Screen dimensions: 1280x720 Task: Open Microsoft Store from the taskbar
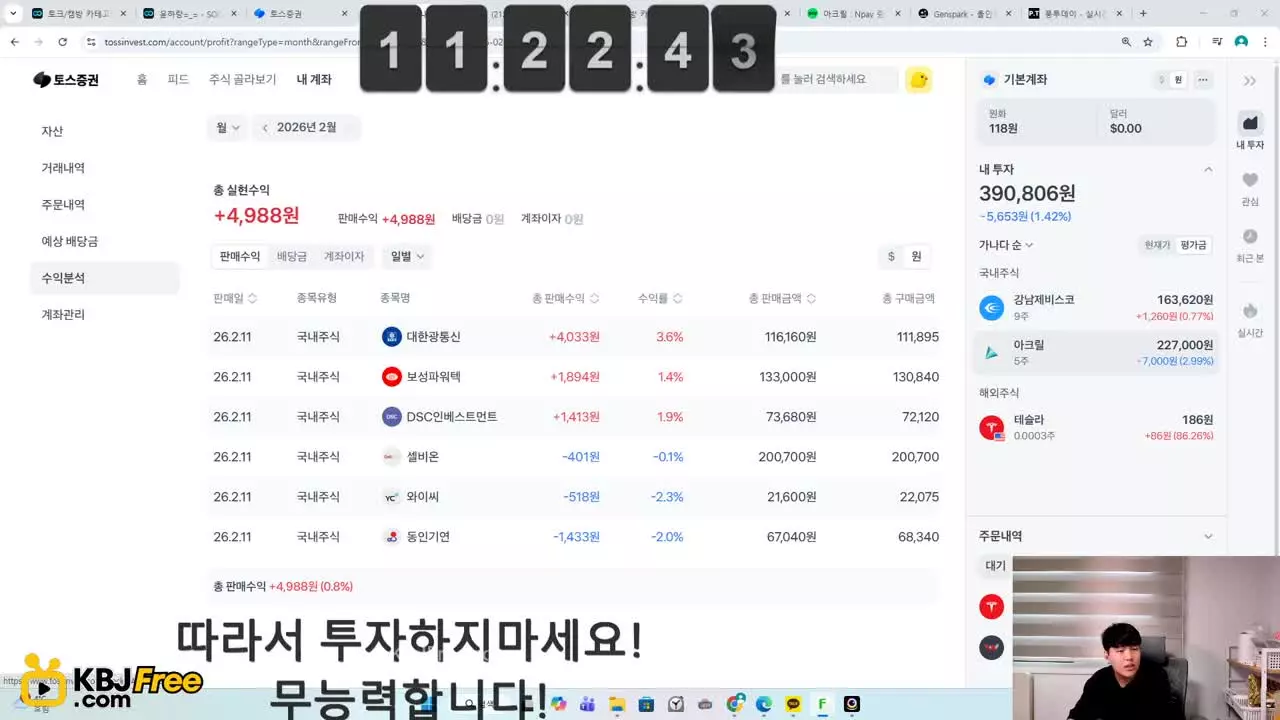[646, 704]
